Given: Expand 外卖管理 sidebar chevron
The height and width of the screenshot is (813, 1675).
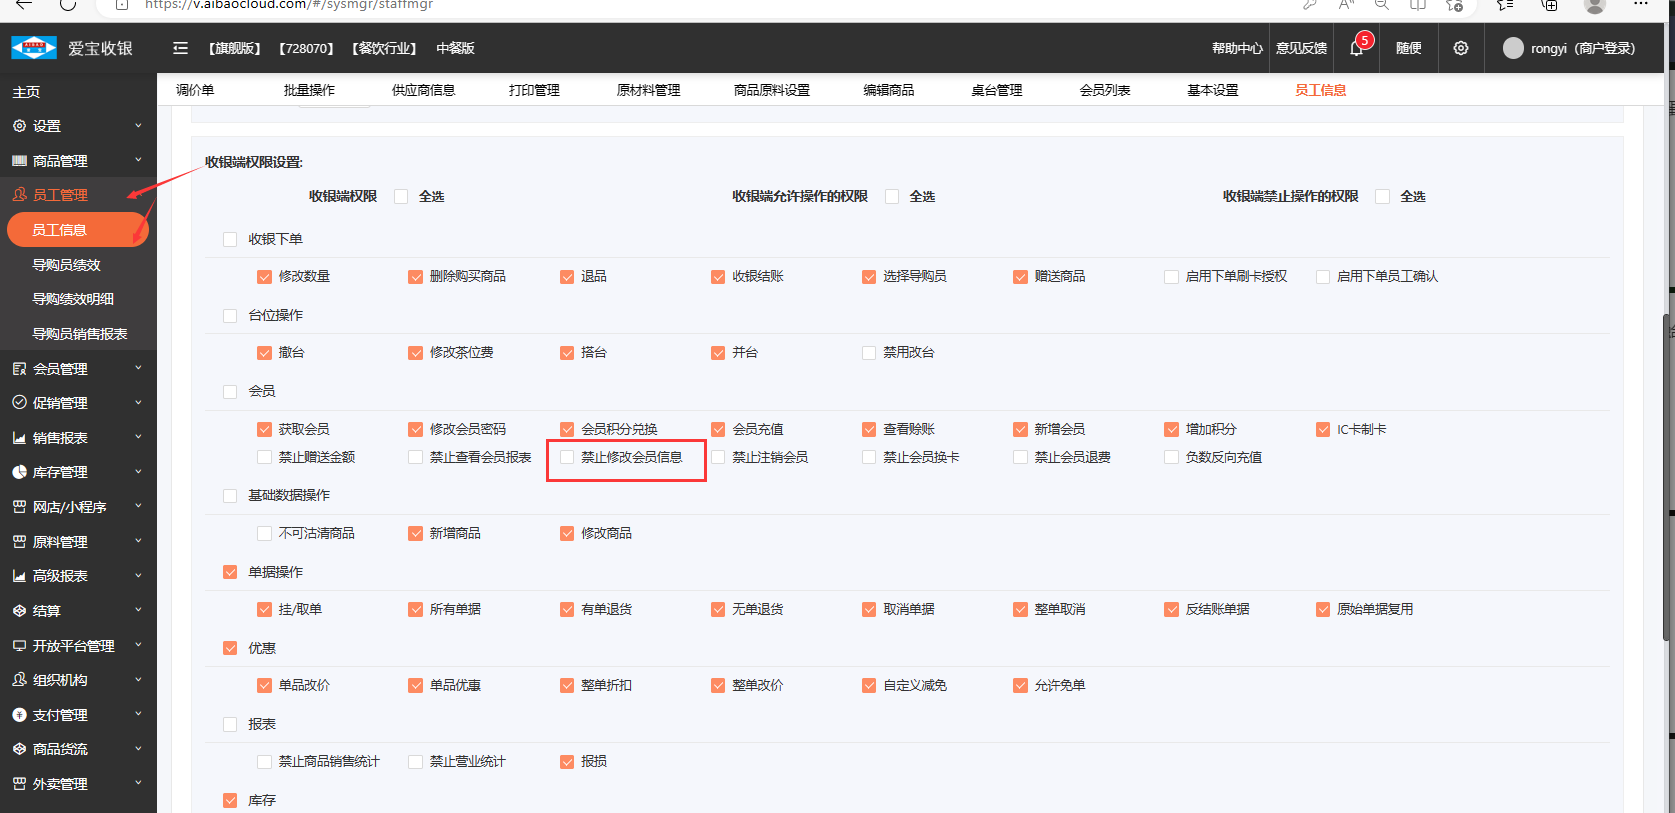Looking at the screenshot, I should 138,783.
